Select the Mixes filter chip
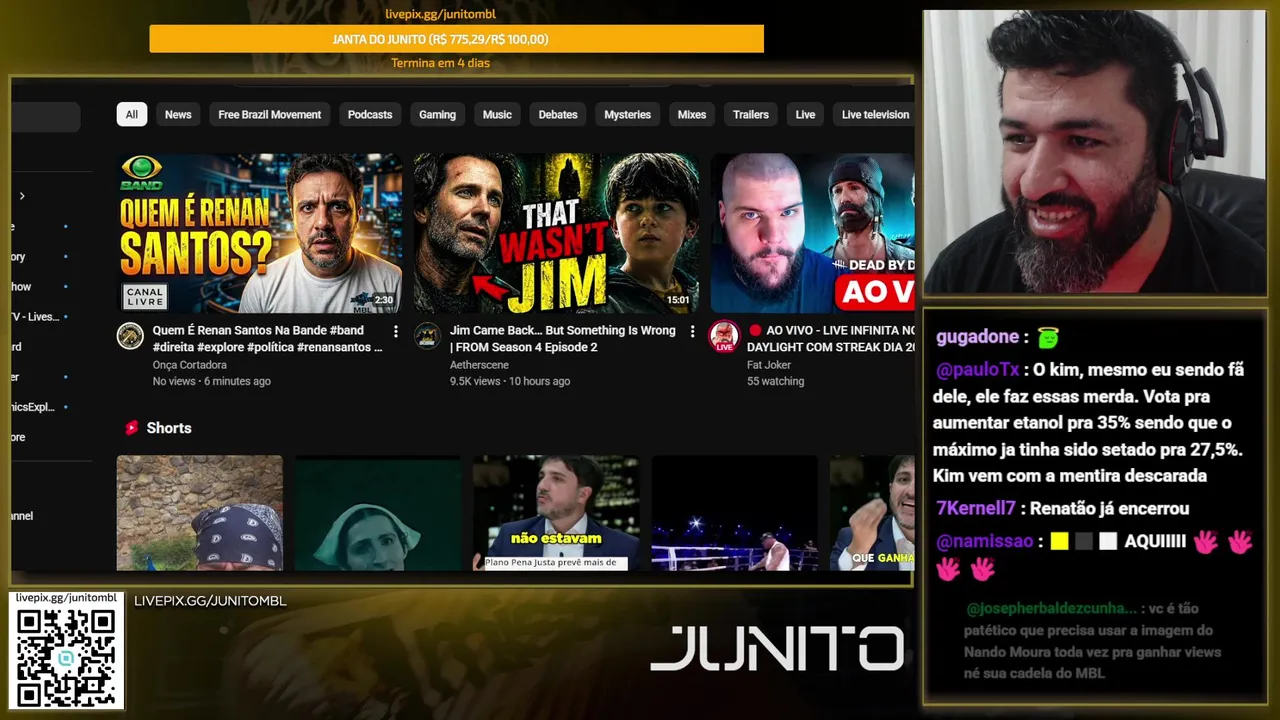1280x720 pixels. 692,114
